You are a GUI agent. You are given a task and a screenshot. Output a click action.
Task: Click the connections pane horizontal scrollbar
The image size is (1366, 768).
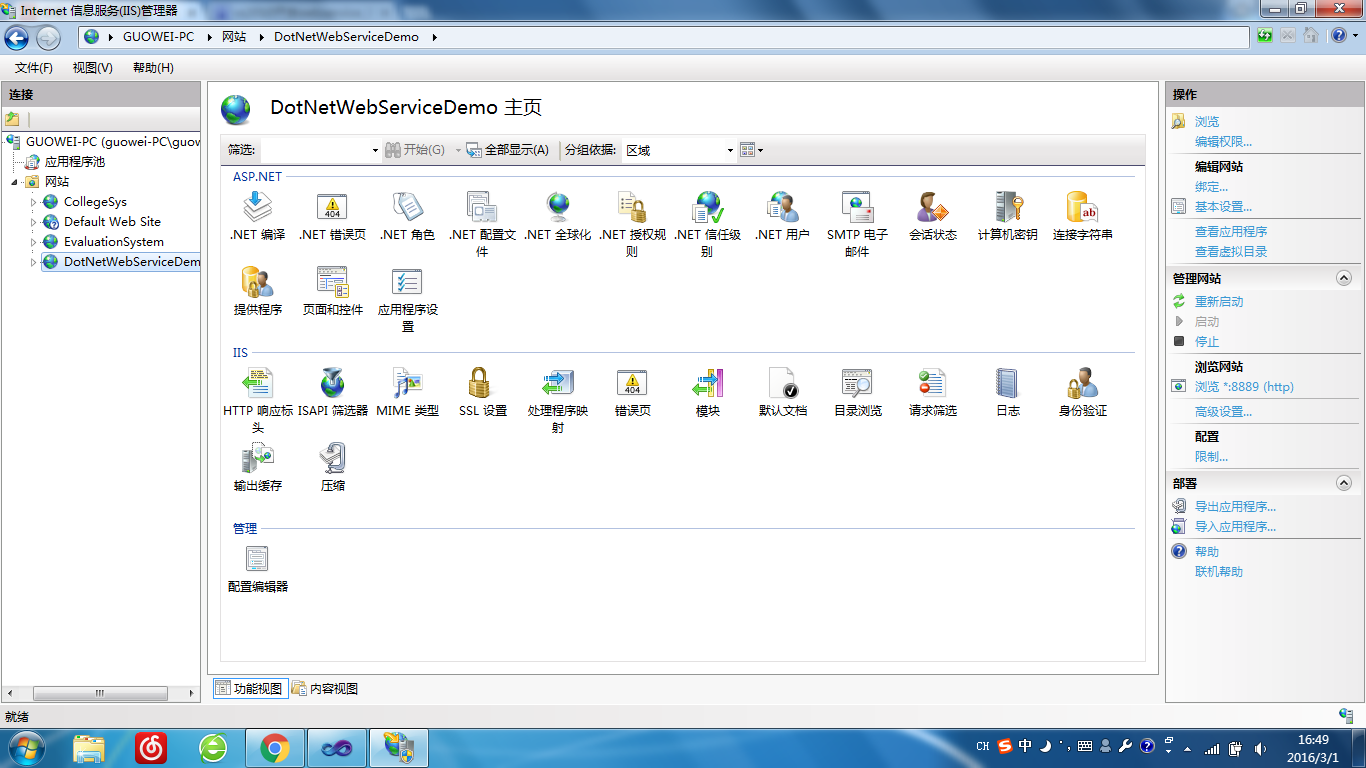(101, 693)
